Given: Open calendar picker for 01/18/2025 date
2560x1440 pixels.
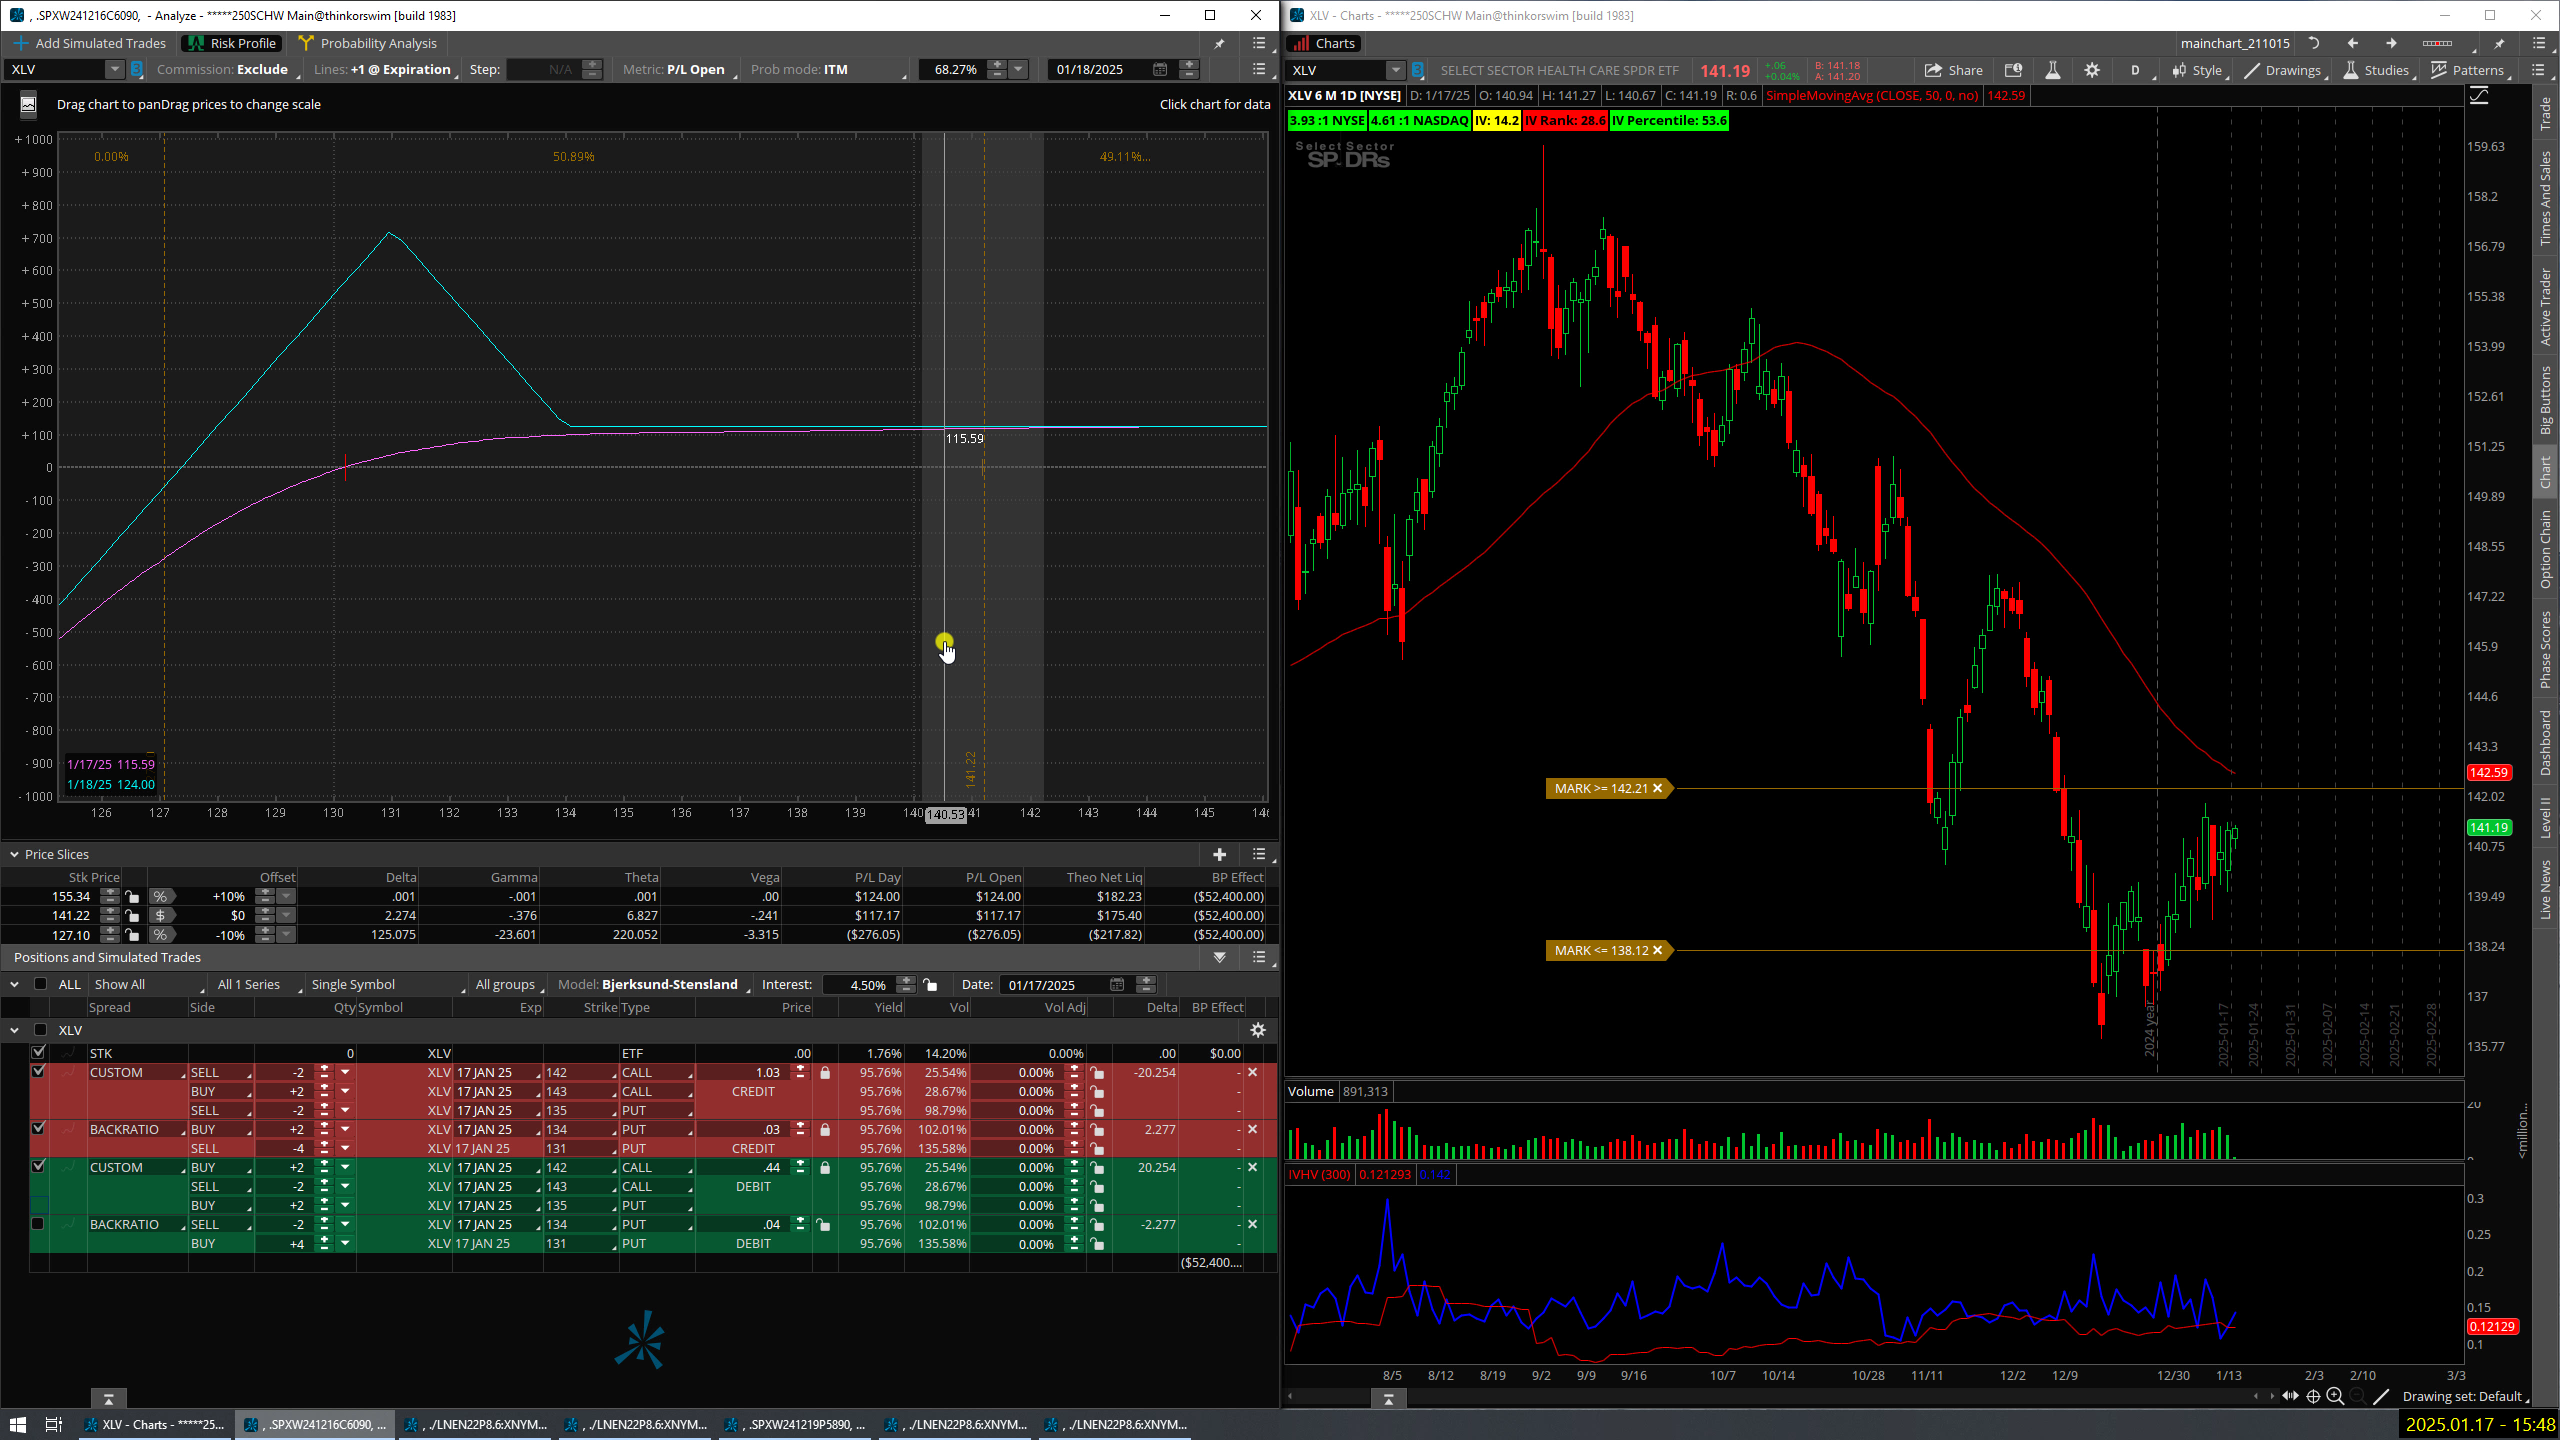Looking at the screenshot, I should [1160, 69].
